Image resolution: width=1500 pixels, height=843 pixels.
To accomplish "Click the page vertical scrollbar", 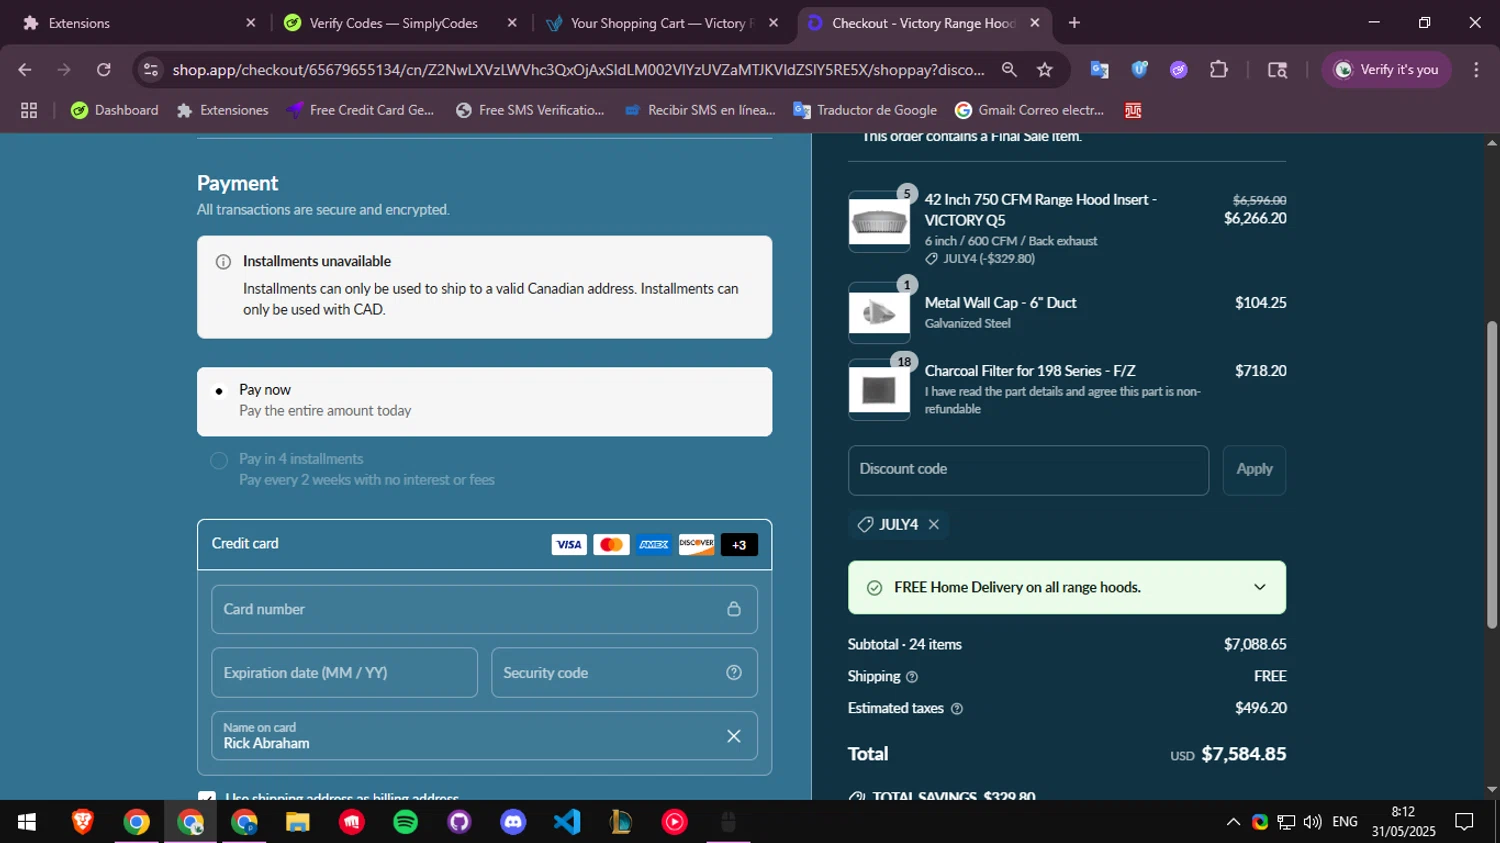I will 1492,475.
